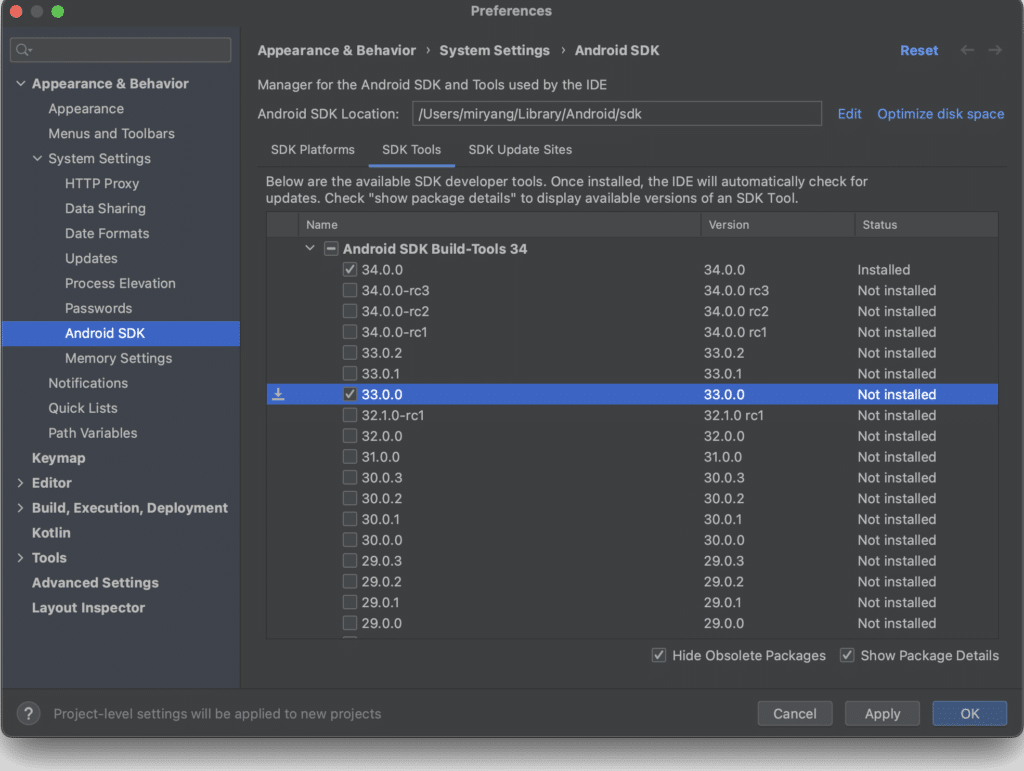Open Layout Inspector settings
Viewport: 1024px width, 771px height.
(88, 608)
